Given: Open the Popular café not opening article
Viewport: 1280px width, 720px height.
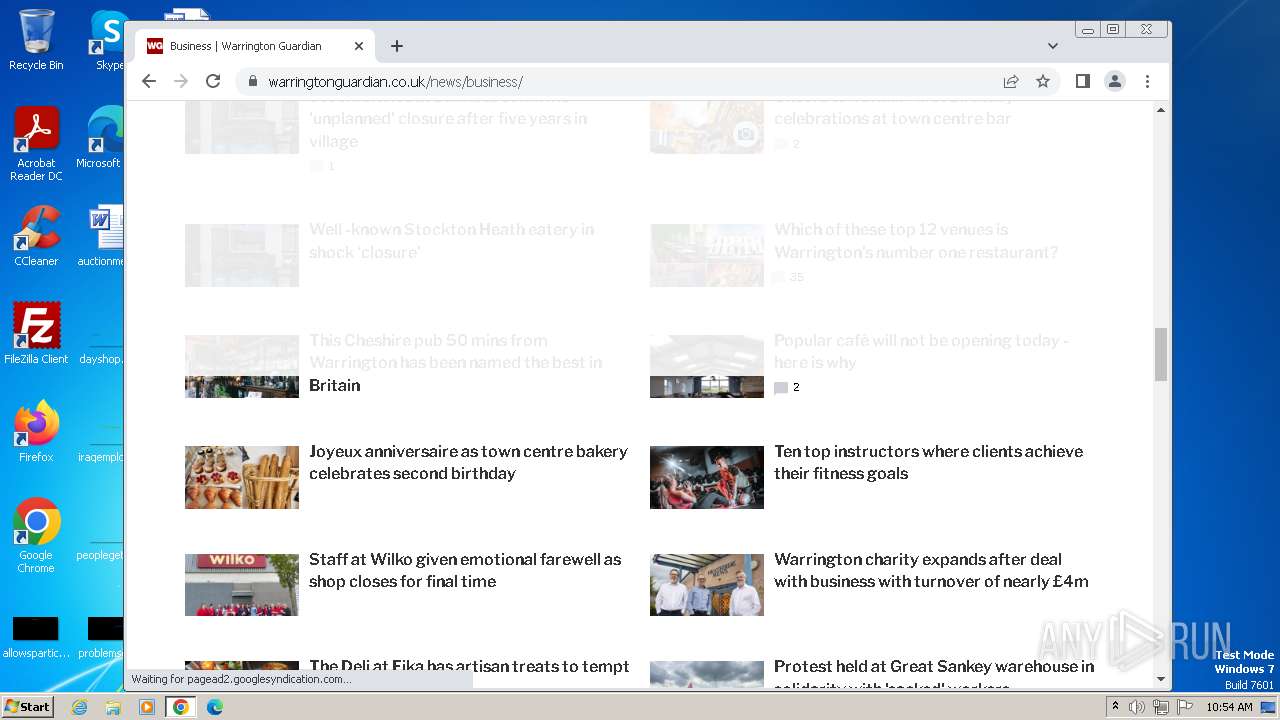Looking at the screenshot, I should coord(921,351).
